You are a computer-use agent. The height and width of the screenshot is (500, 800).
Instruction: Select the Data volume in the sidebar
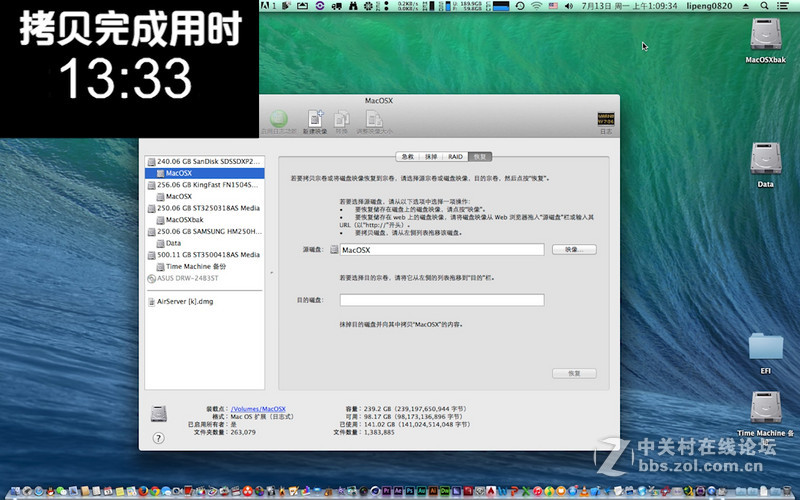pos(205,243)
